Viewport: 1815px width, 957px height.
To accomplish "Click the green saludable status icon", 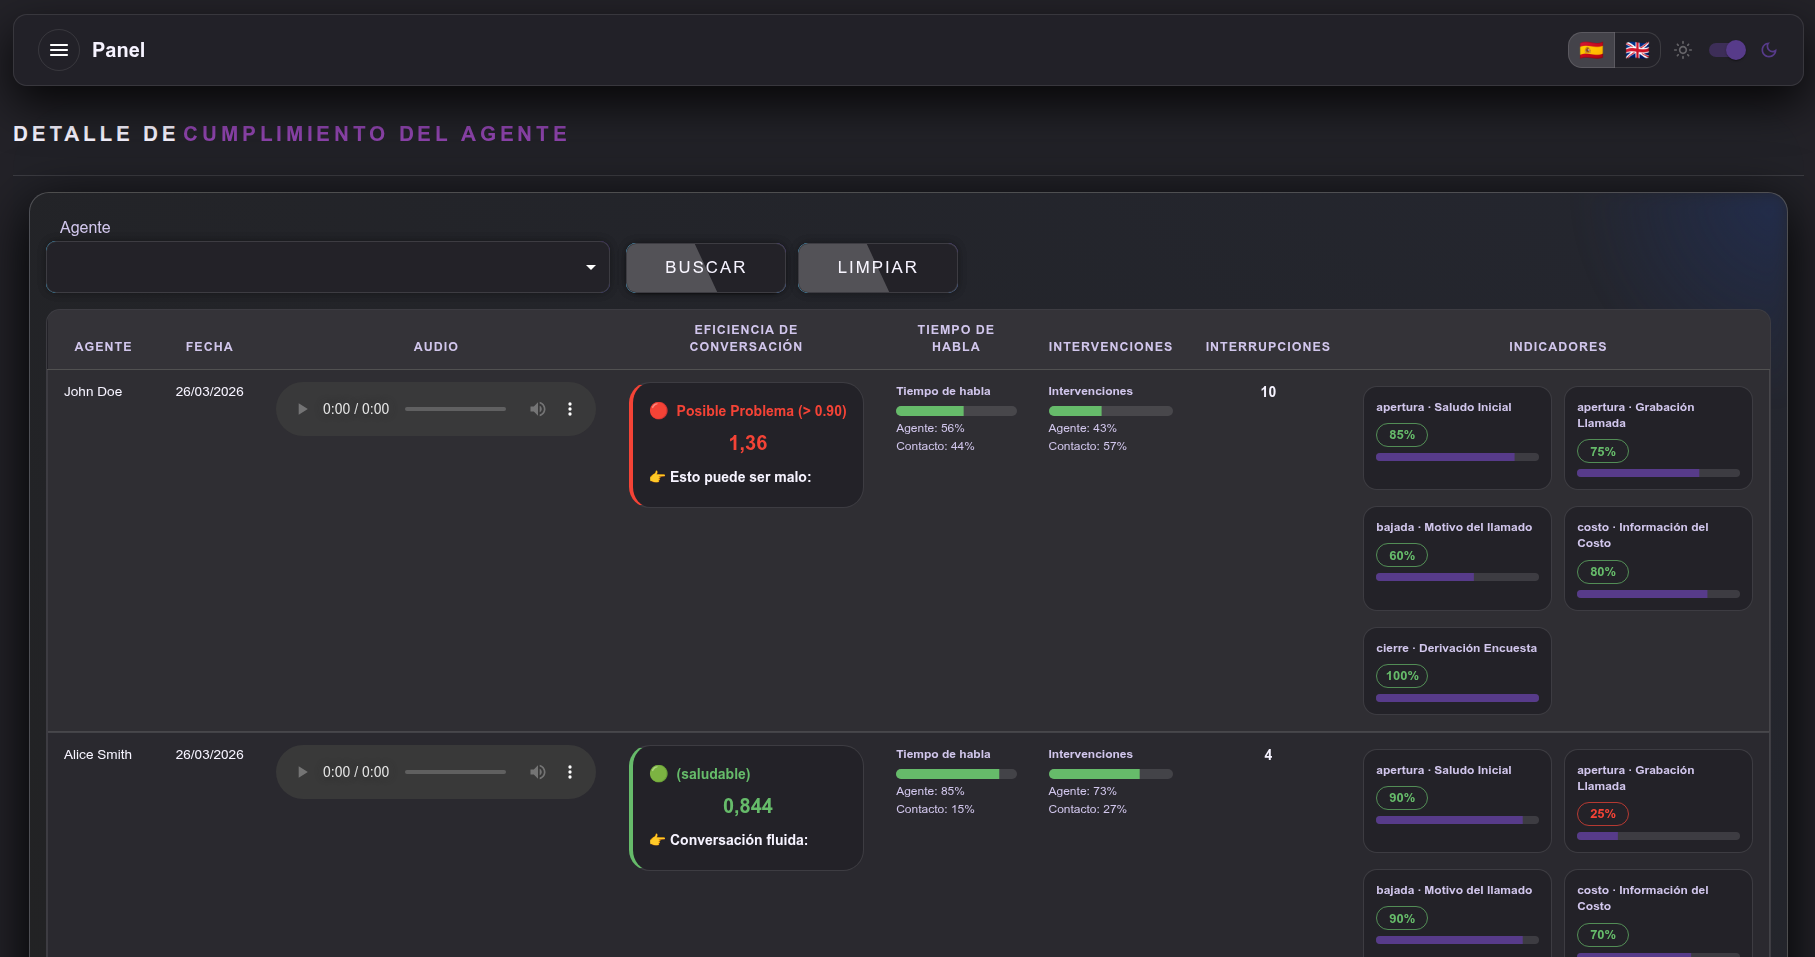I will tap(659, 774).
